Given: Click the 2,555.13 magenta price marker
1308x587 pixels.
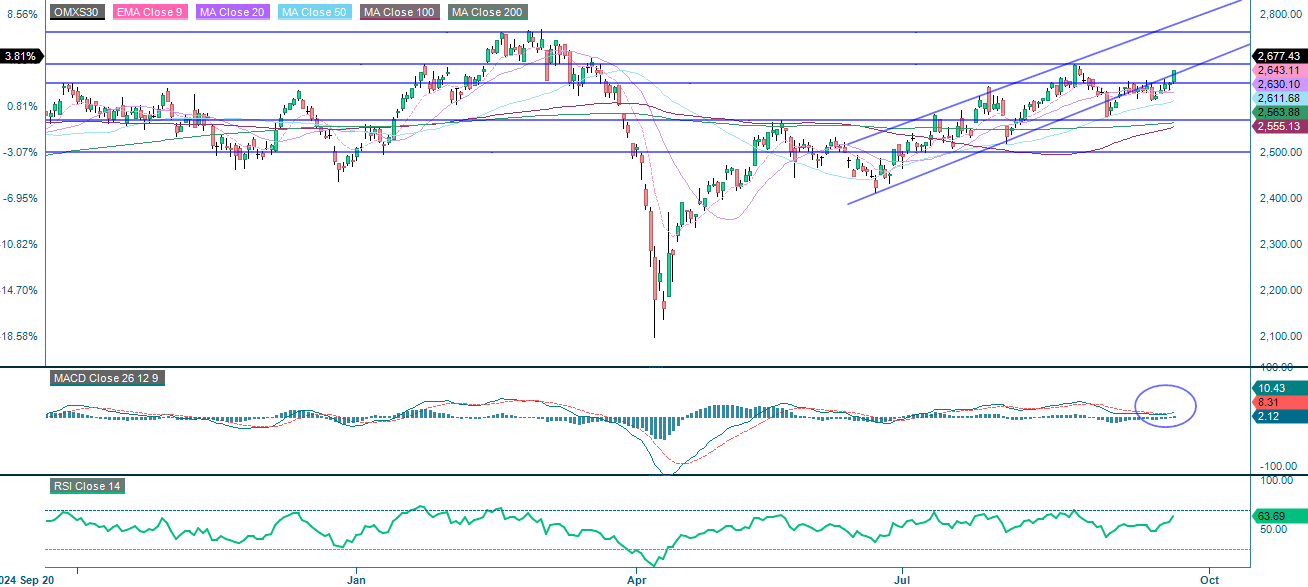Looking at the screenshot, I should click(x=1281, y=127).
